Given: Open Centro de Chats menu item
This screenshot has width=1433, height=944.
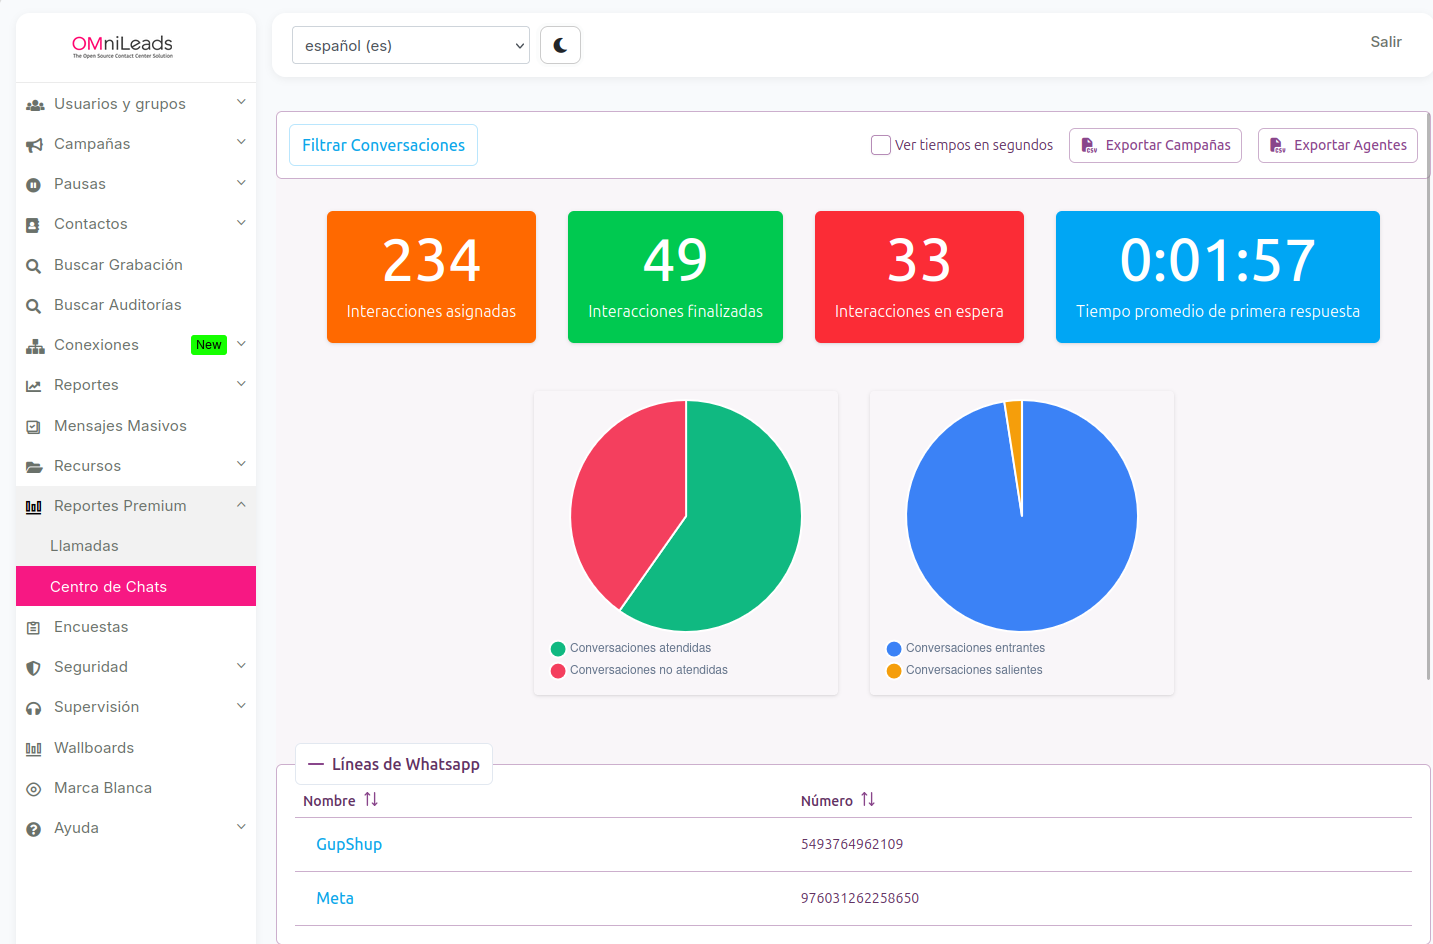Looking at the screenshot, I should pos(136,586).
